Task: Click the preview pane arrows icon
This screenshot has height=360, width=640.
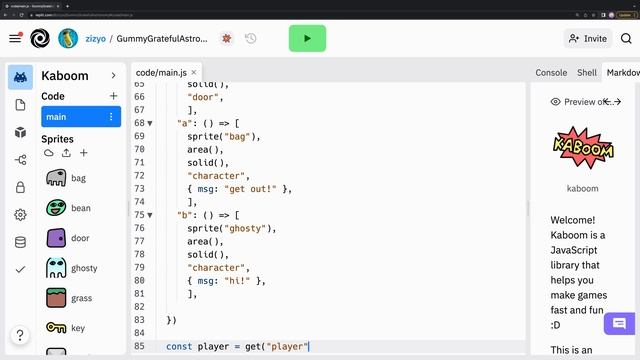Action: [613, 102]
